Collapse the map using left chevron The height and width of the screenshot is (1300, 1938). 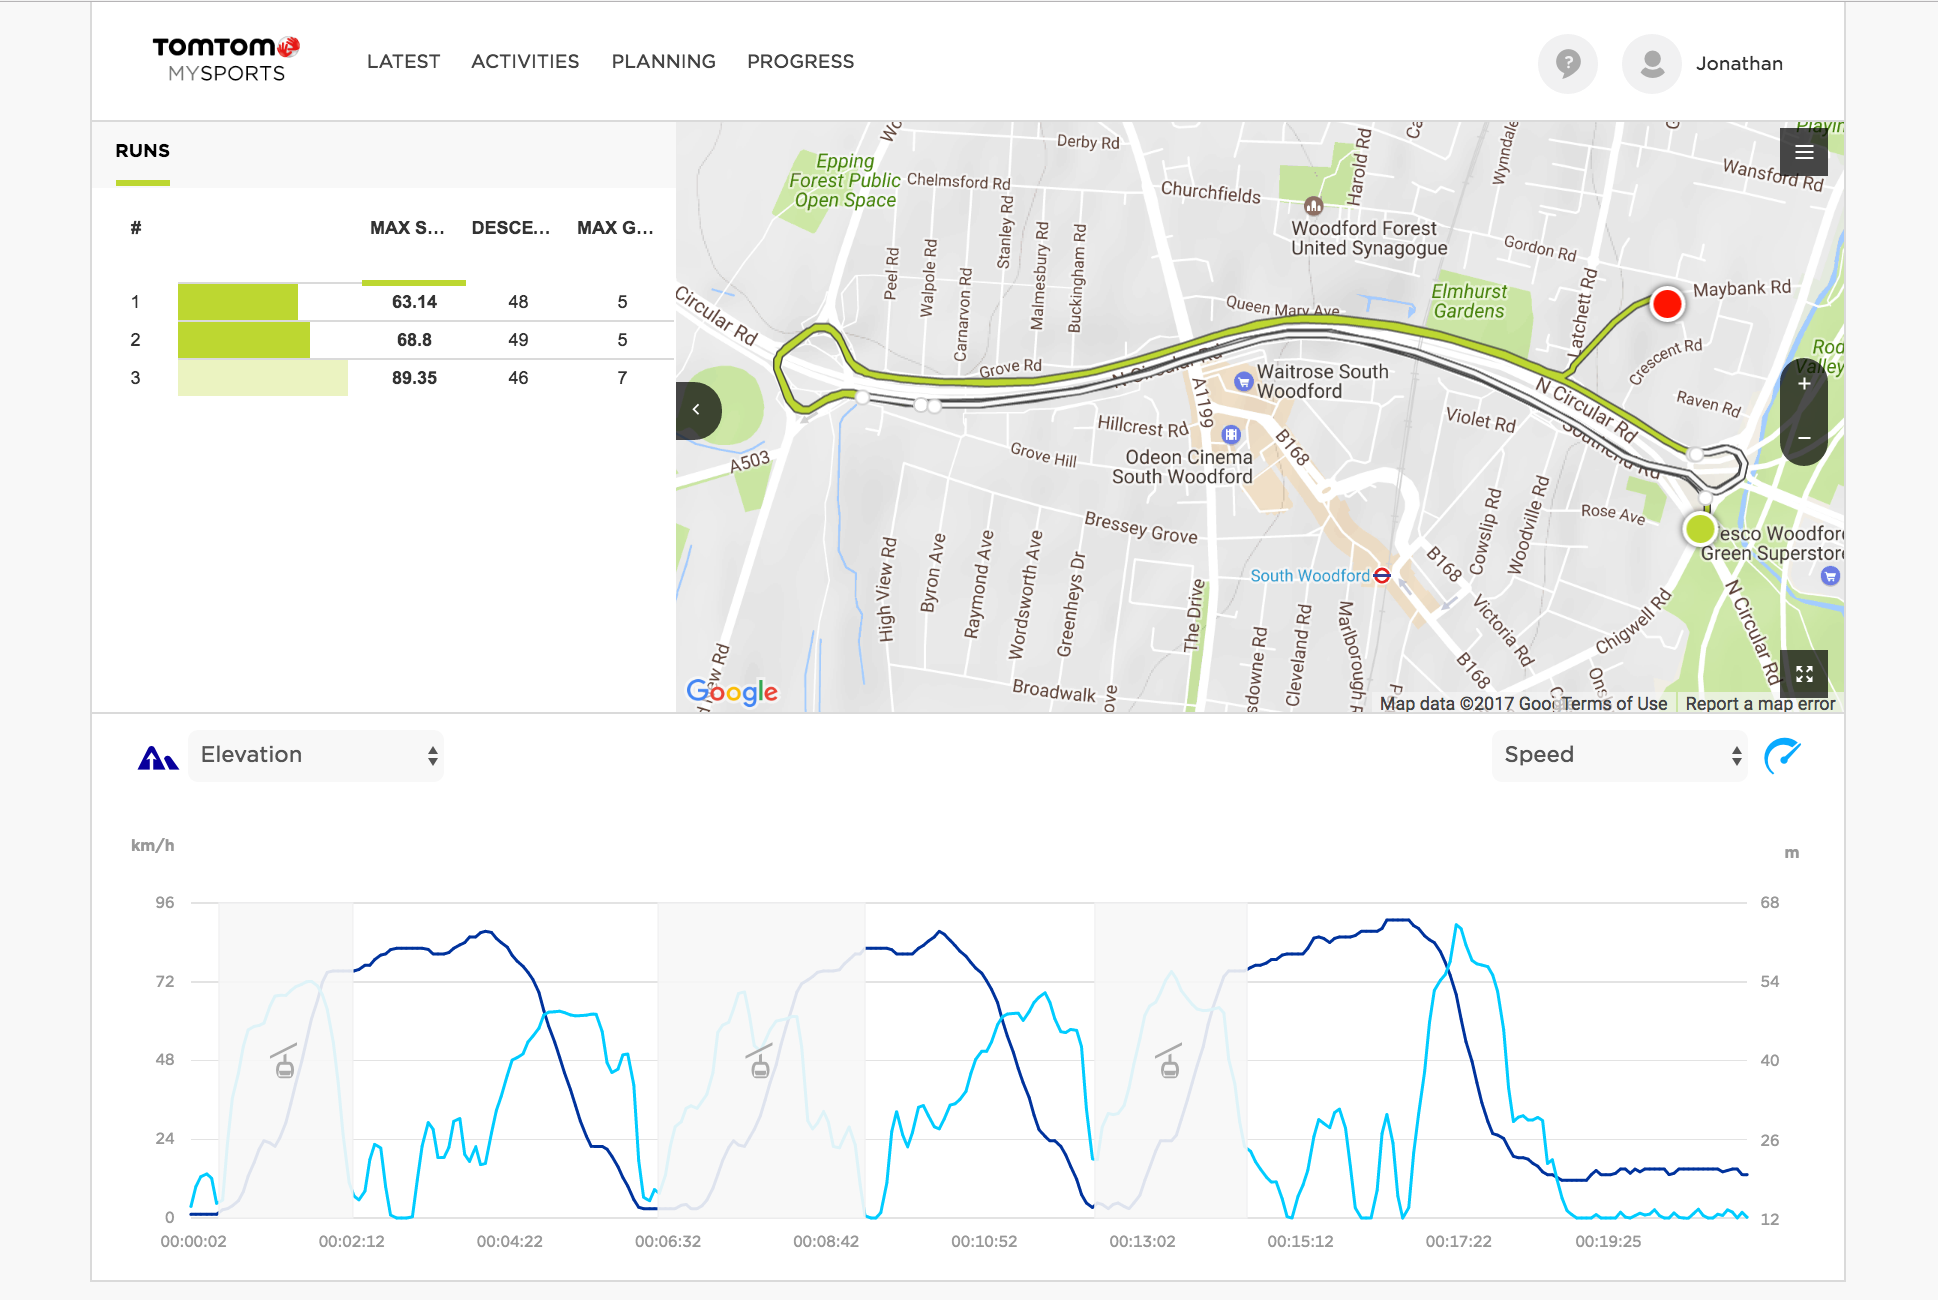coord(697,410)
